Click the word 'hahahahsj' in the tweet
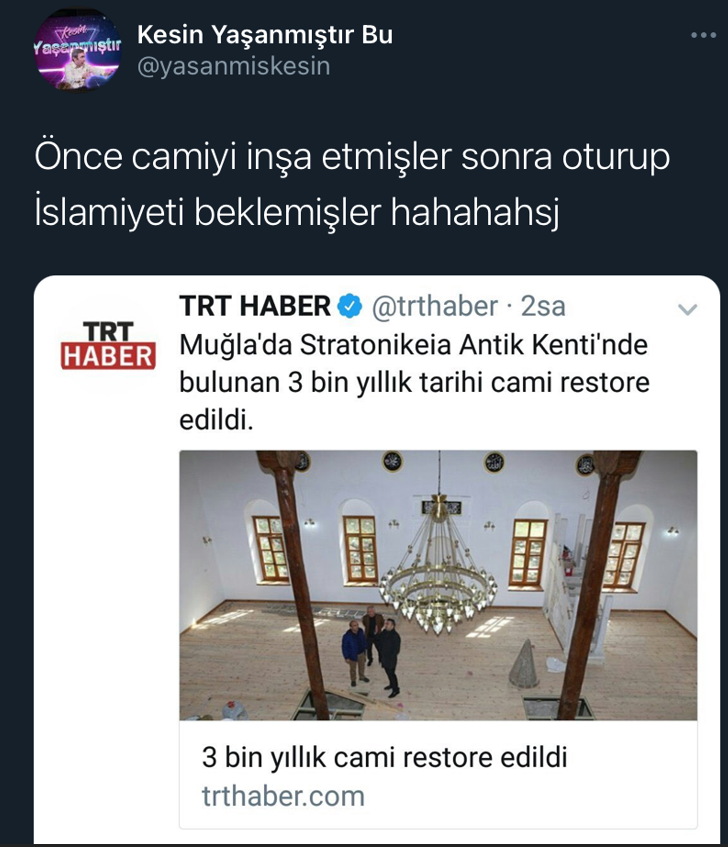This screenshot has width=728, height=847. tap(475, 212)
